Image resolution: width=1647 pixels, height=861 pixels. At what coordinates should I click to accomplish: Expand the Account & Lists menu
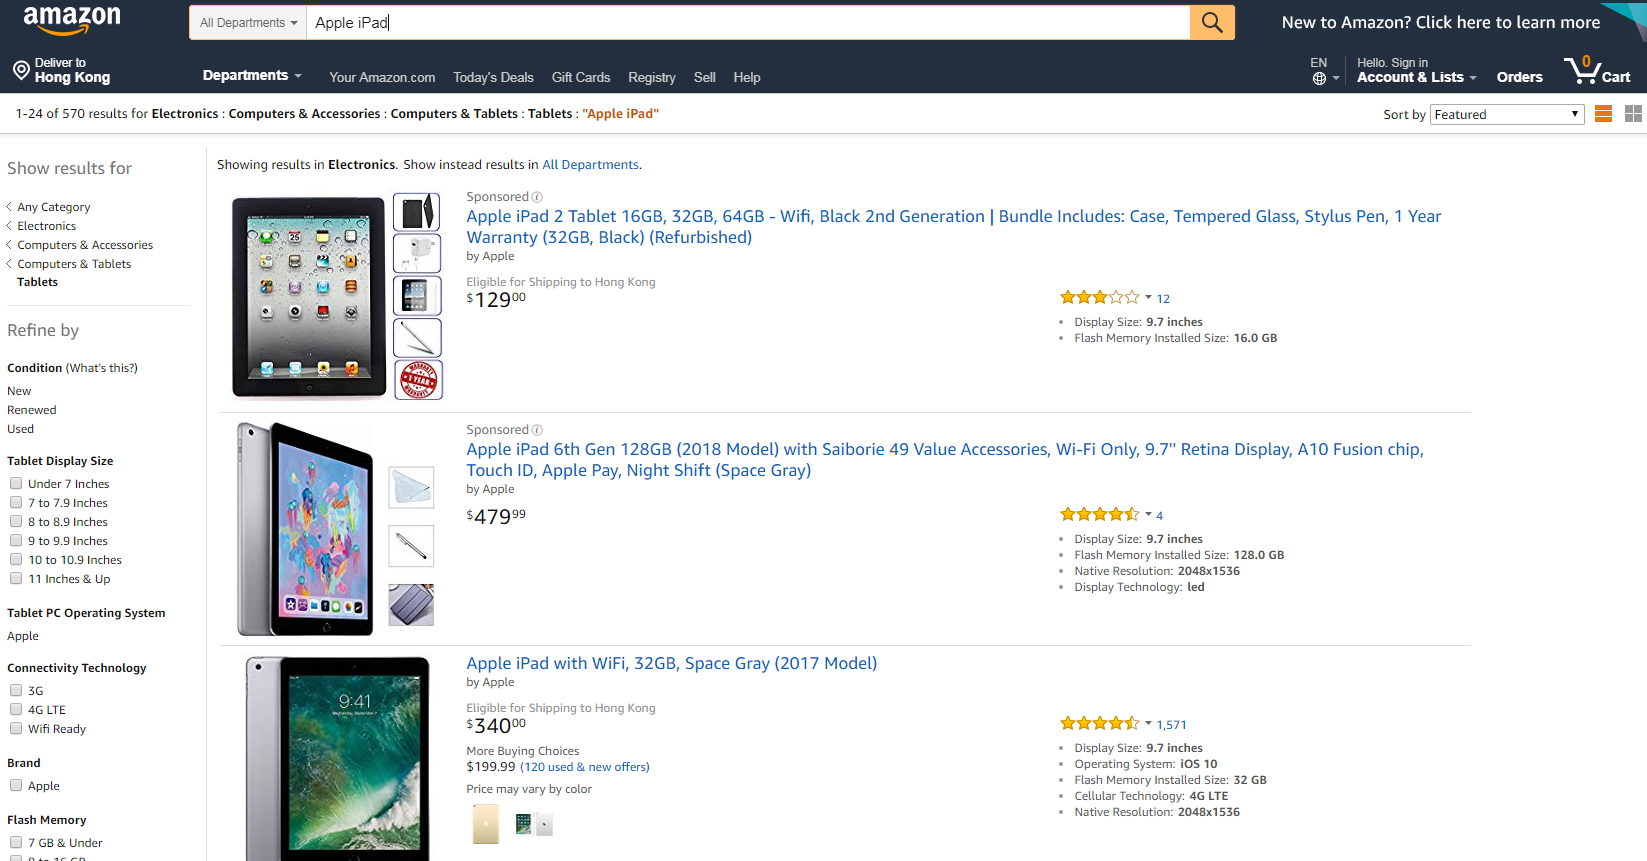click(1415, 77)
